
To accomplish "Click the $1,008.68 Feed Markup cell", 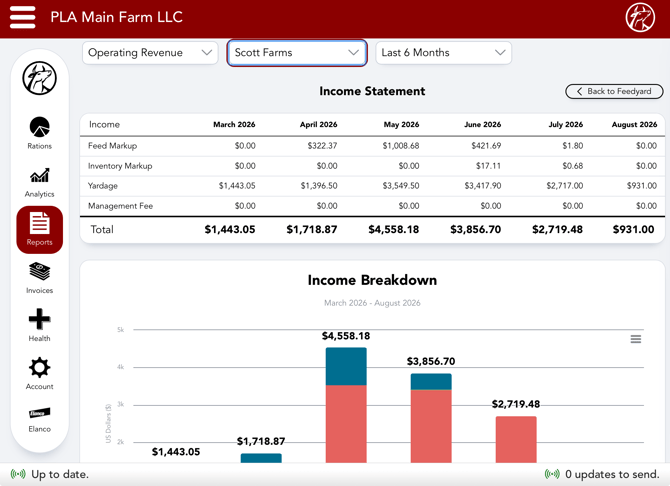I will (401, 146).
